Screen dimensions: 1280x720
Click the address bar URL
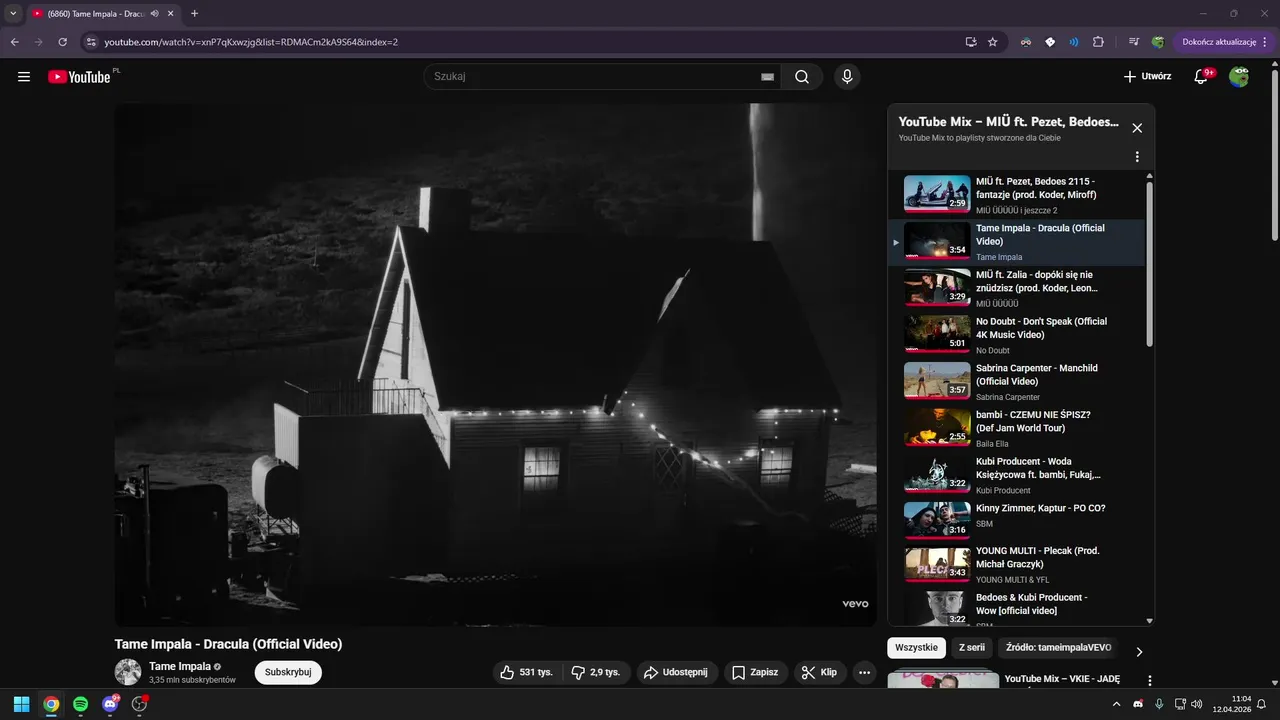pos(251,42)
